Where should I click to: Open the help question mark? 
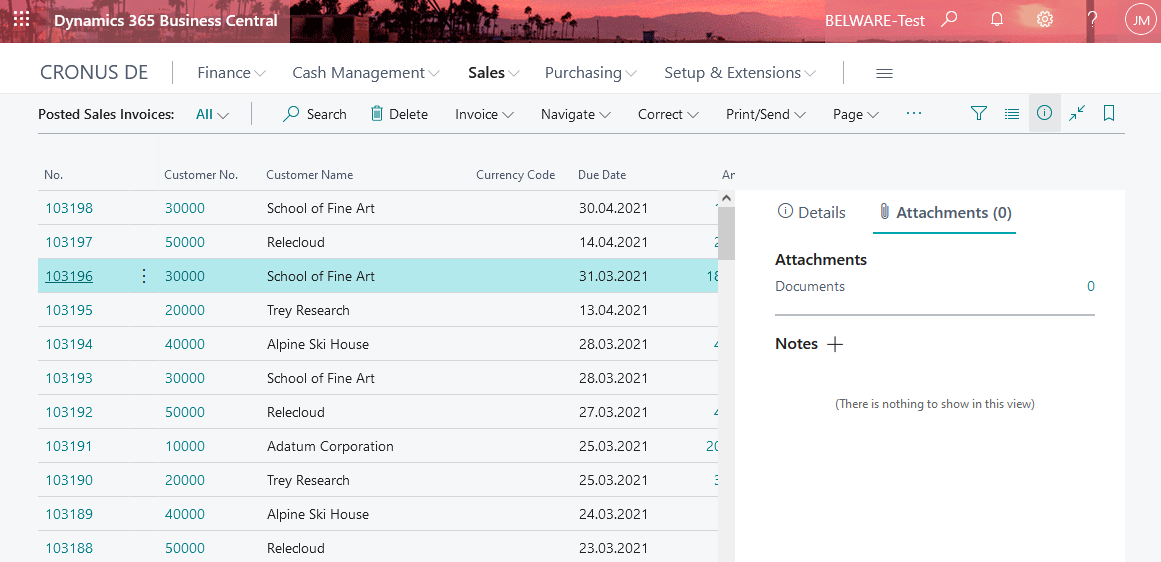(1092, 20)
